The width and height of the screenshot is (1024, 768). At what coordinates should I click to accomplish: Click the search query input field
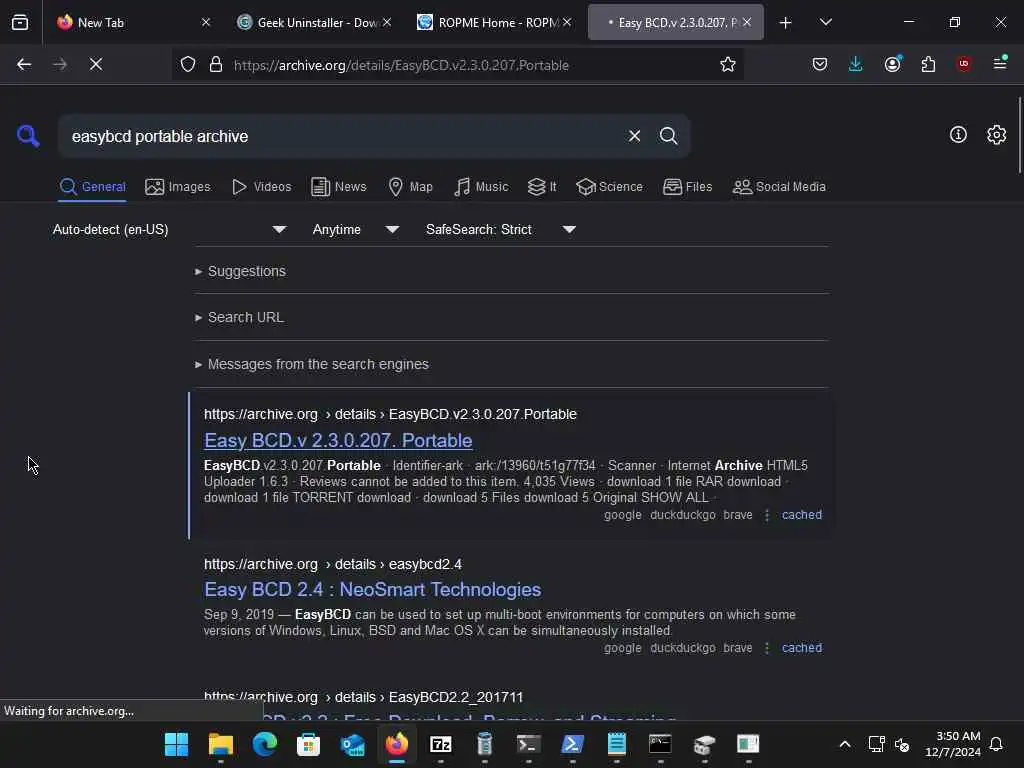click(343, 136)
